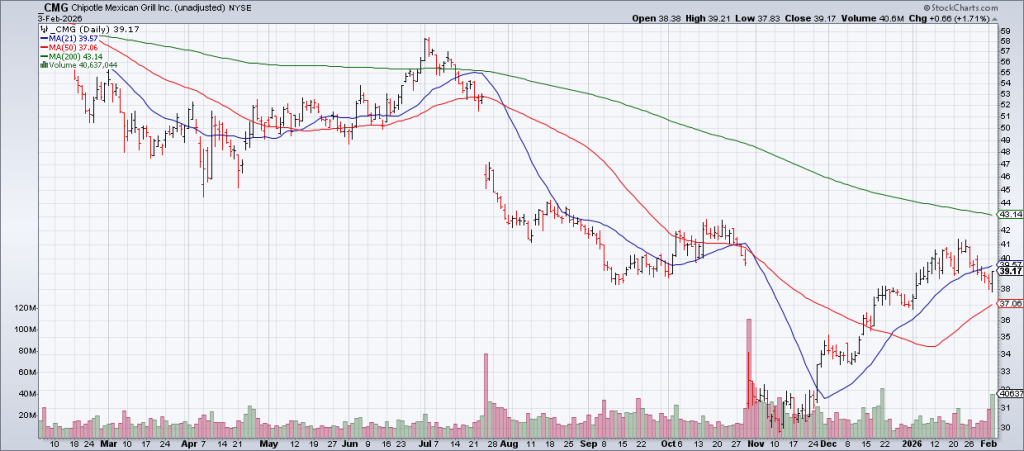
Task: Click the green 43.14 price tag on the right axis
Action: click(x=1009, y=215)
